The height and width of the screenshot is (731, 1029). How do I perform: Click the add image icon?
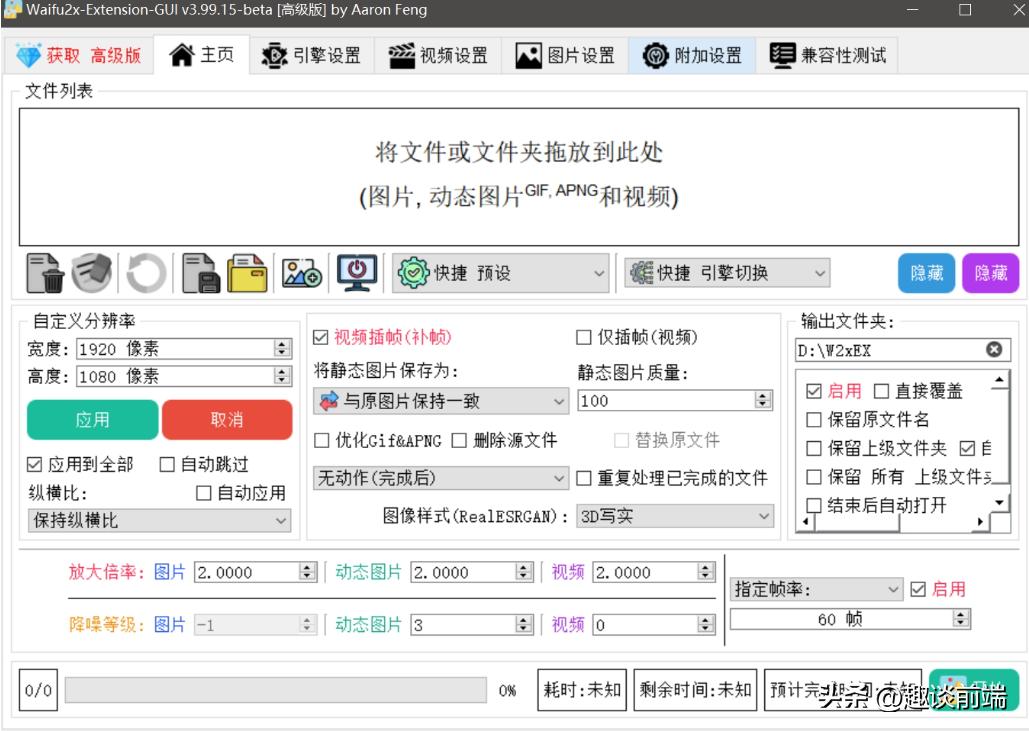coord(300,272)
